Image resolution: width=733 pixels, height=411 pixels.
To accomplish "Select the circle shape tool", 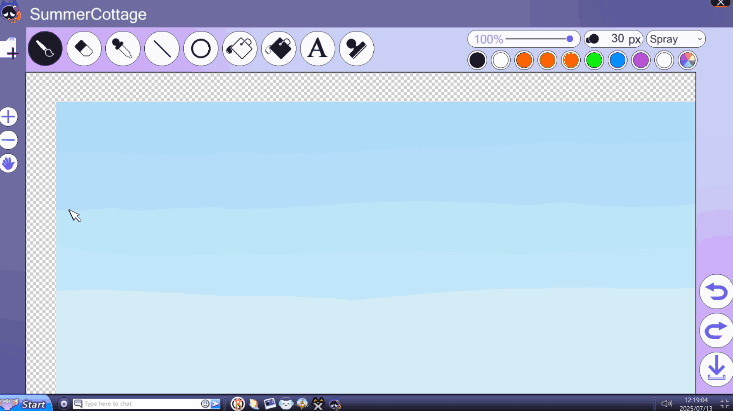I will click(201, 48).
